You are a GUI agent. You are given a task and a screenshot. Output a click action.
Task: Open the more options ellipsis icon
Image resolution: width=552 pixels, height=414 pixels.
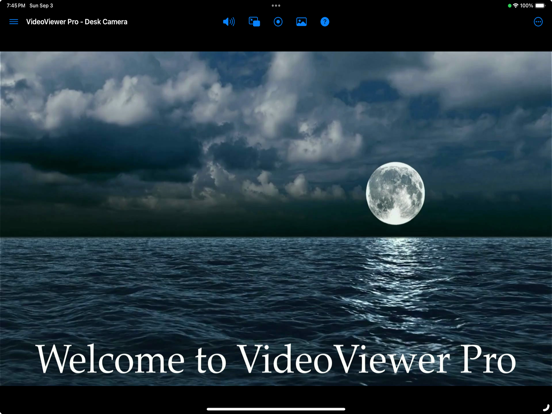click(x=538, y=22)
